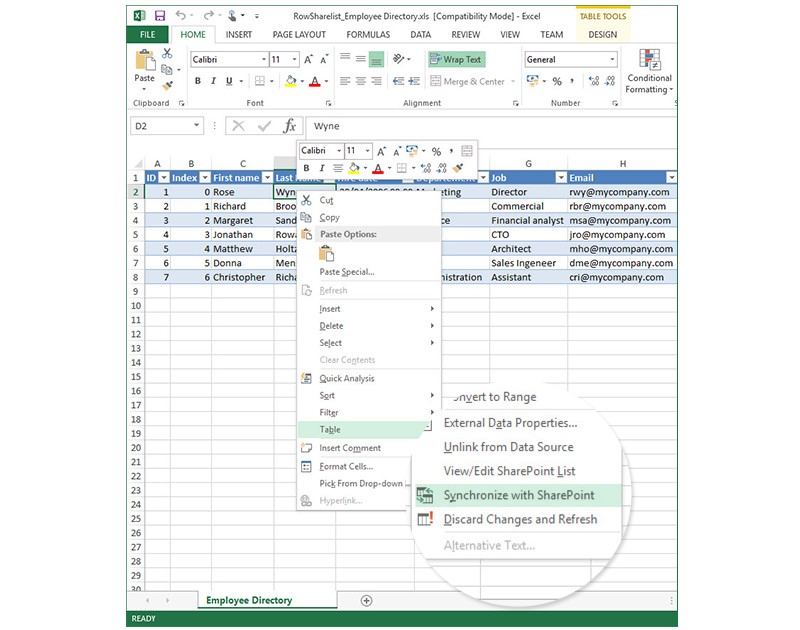The width and height of the screenshot is (800, 630).
Task: Toggle bottom align in Alignment group
Action: tap(376, 60)
